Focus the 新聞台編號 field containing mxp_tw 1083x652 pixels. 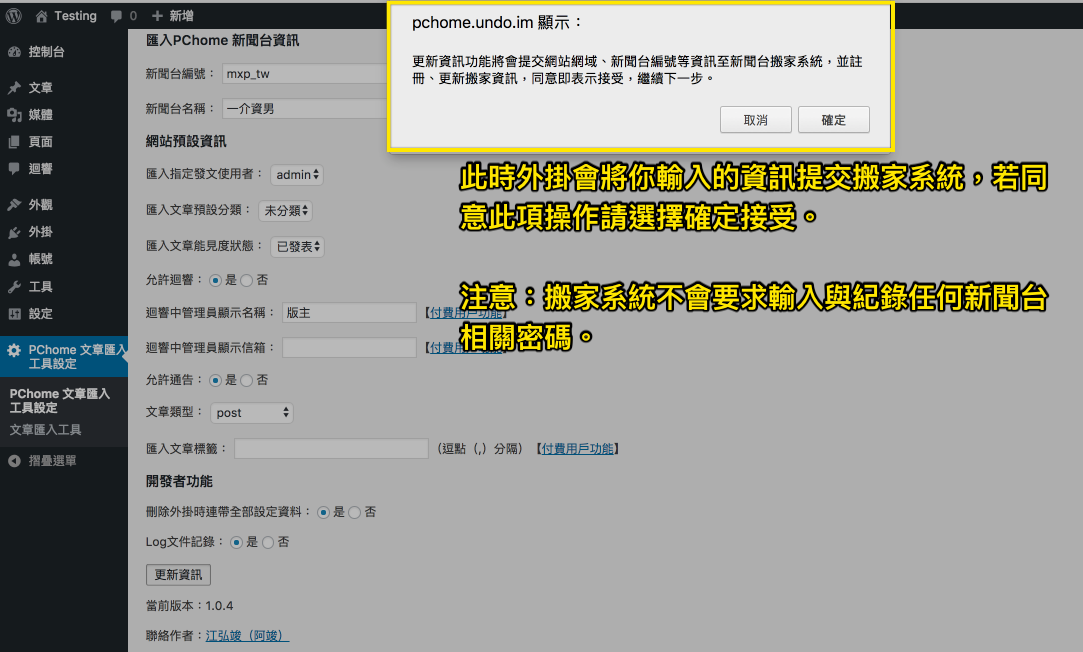click(307, 74)
